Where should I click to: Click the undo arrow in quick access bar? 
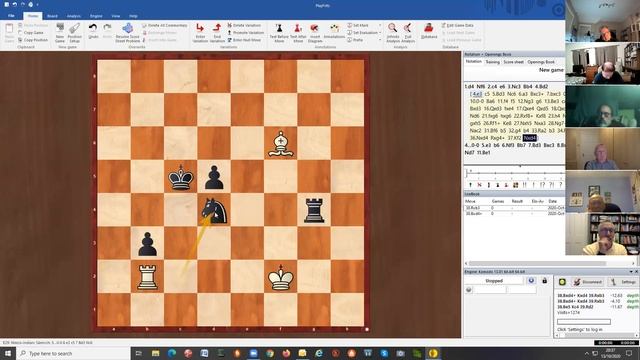coord(15,4)
